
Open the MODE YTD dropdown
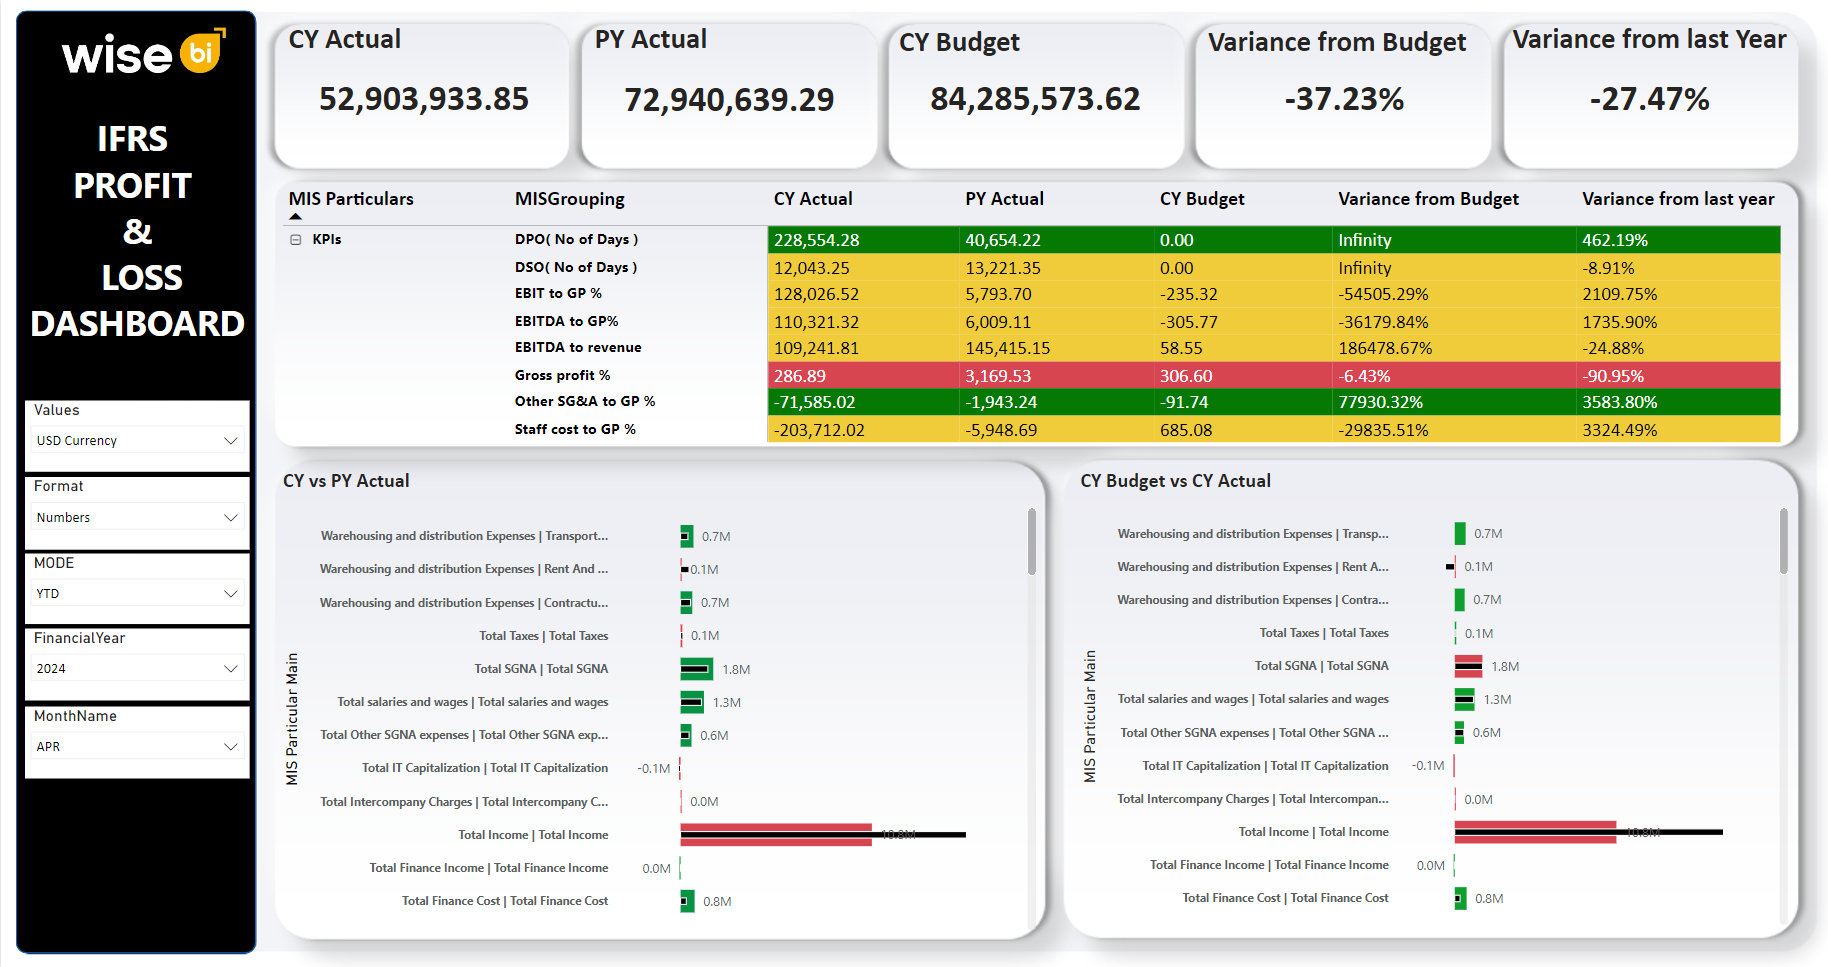click(137, 594)
